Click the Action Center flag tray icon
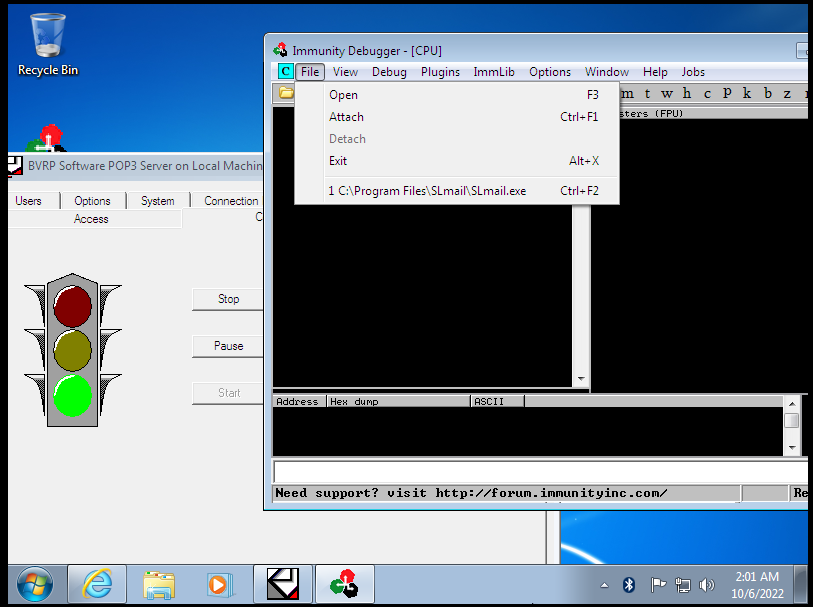Image resolution: width=813 pixels, height=607 pixels. 658,585
